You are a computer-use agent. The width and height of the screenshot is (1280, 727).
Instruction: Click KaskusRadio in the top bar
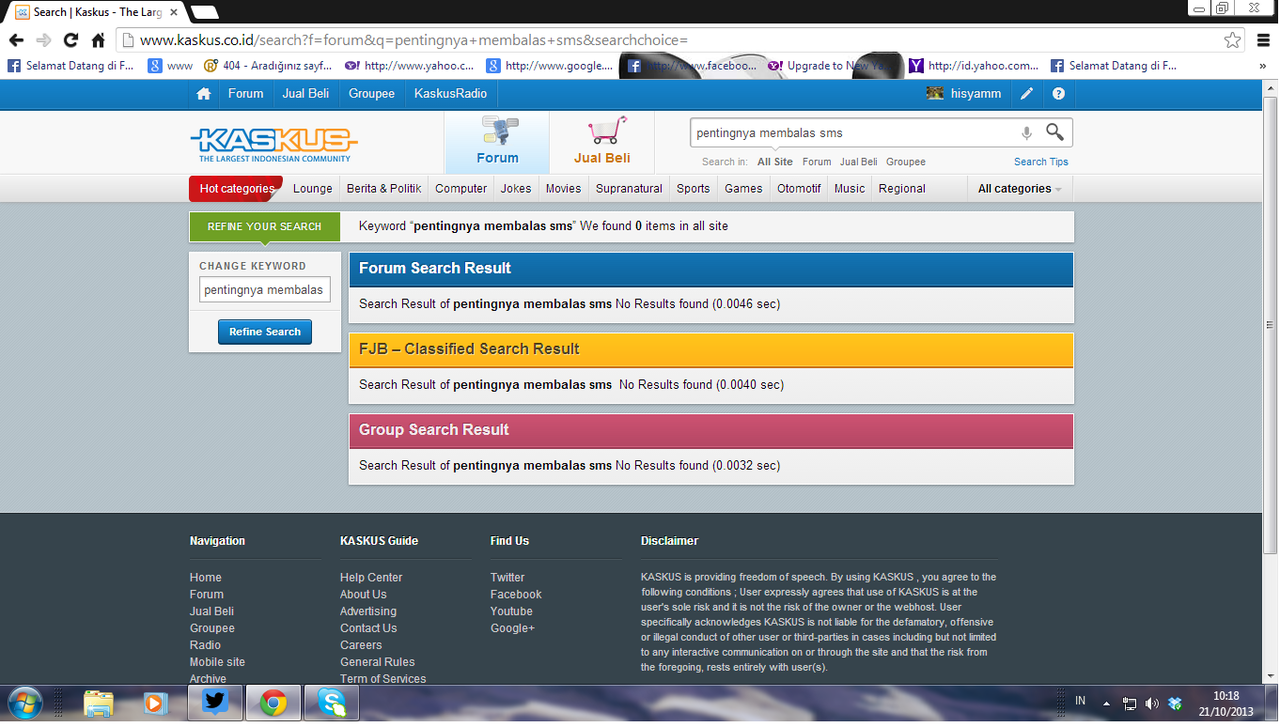point(450,93)
